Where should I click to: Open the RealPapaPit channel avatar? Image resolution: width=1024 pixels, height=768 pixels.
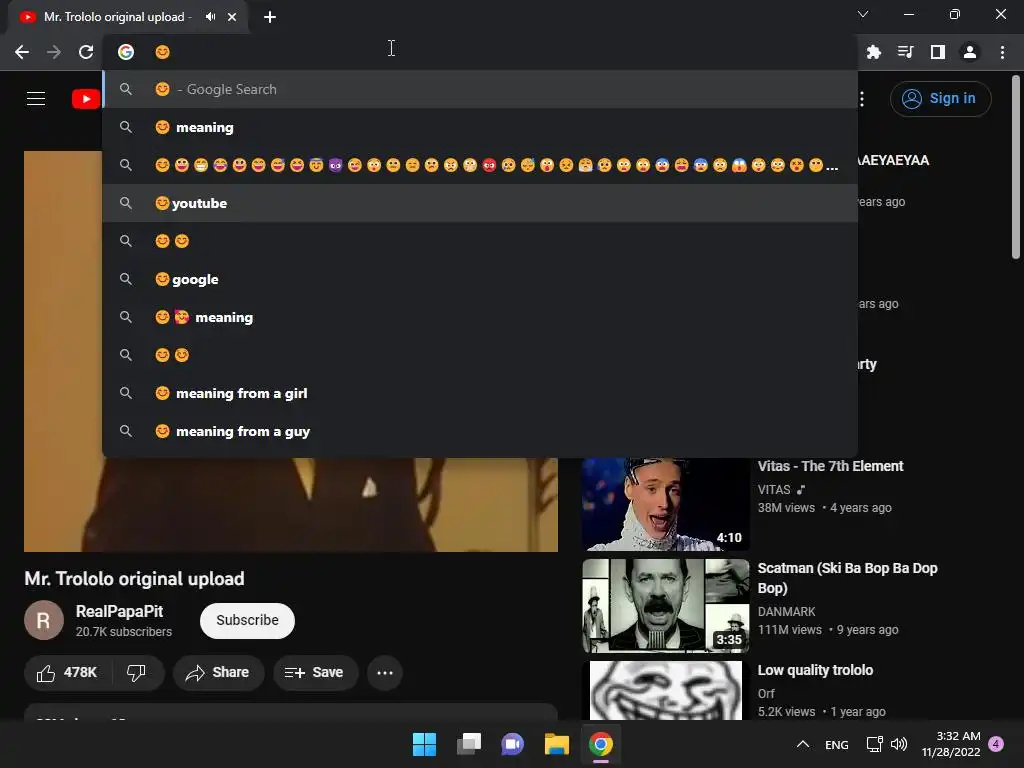coord(44,620)
